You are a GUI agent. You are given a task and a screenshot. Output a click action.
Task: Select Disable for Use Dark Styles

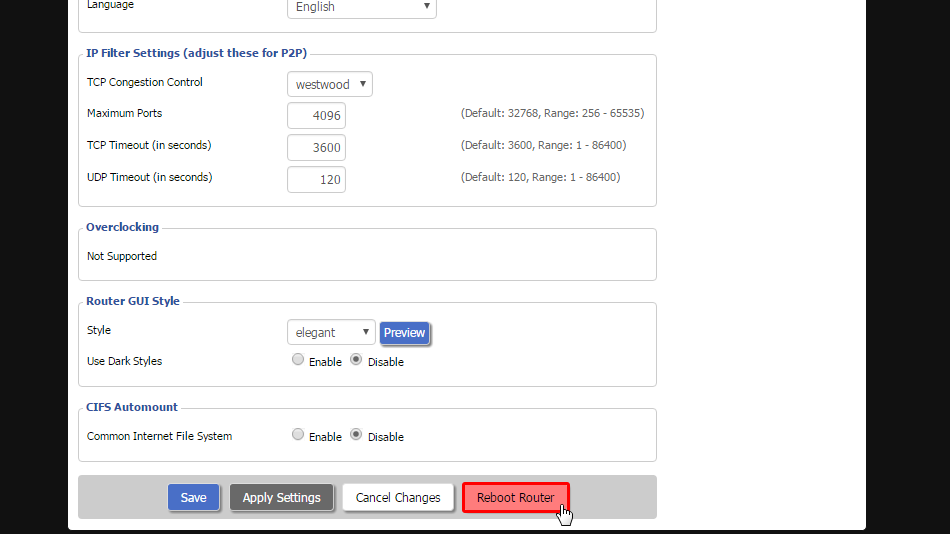(356, 360)
